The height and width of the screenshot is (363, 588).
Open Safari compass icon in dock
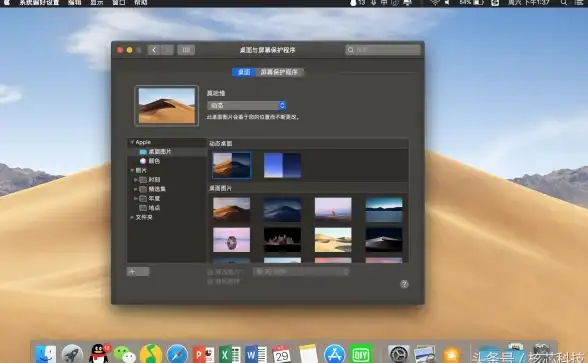pos(177,354)
